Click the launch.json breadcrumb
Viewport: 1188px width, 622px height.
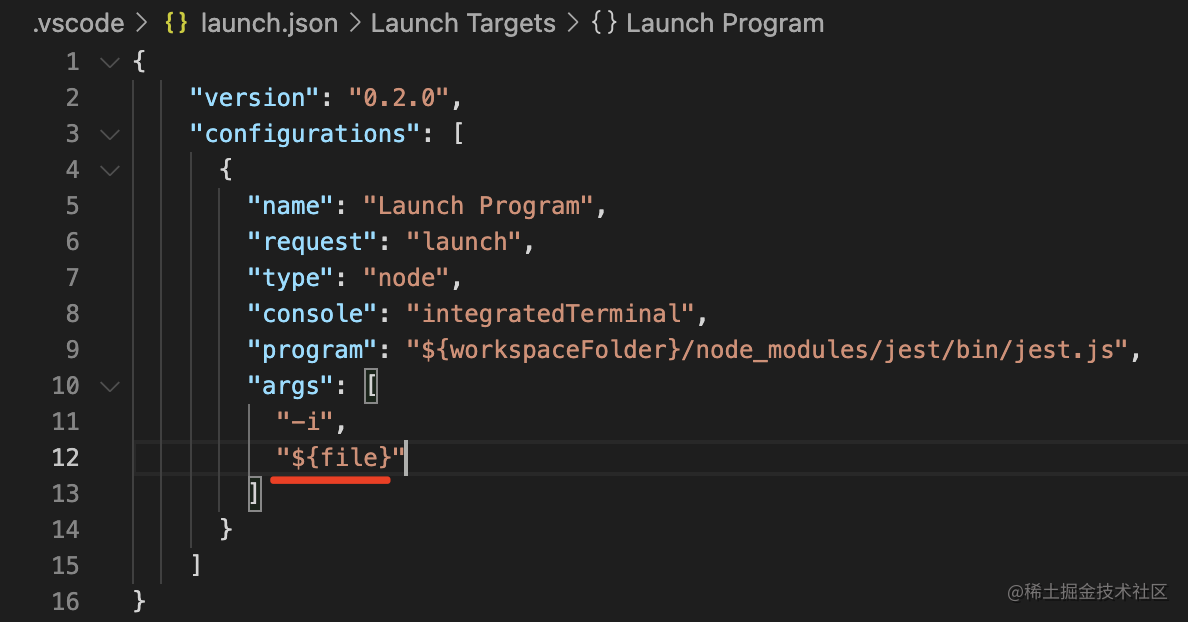coord(269,23)
